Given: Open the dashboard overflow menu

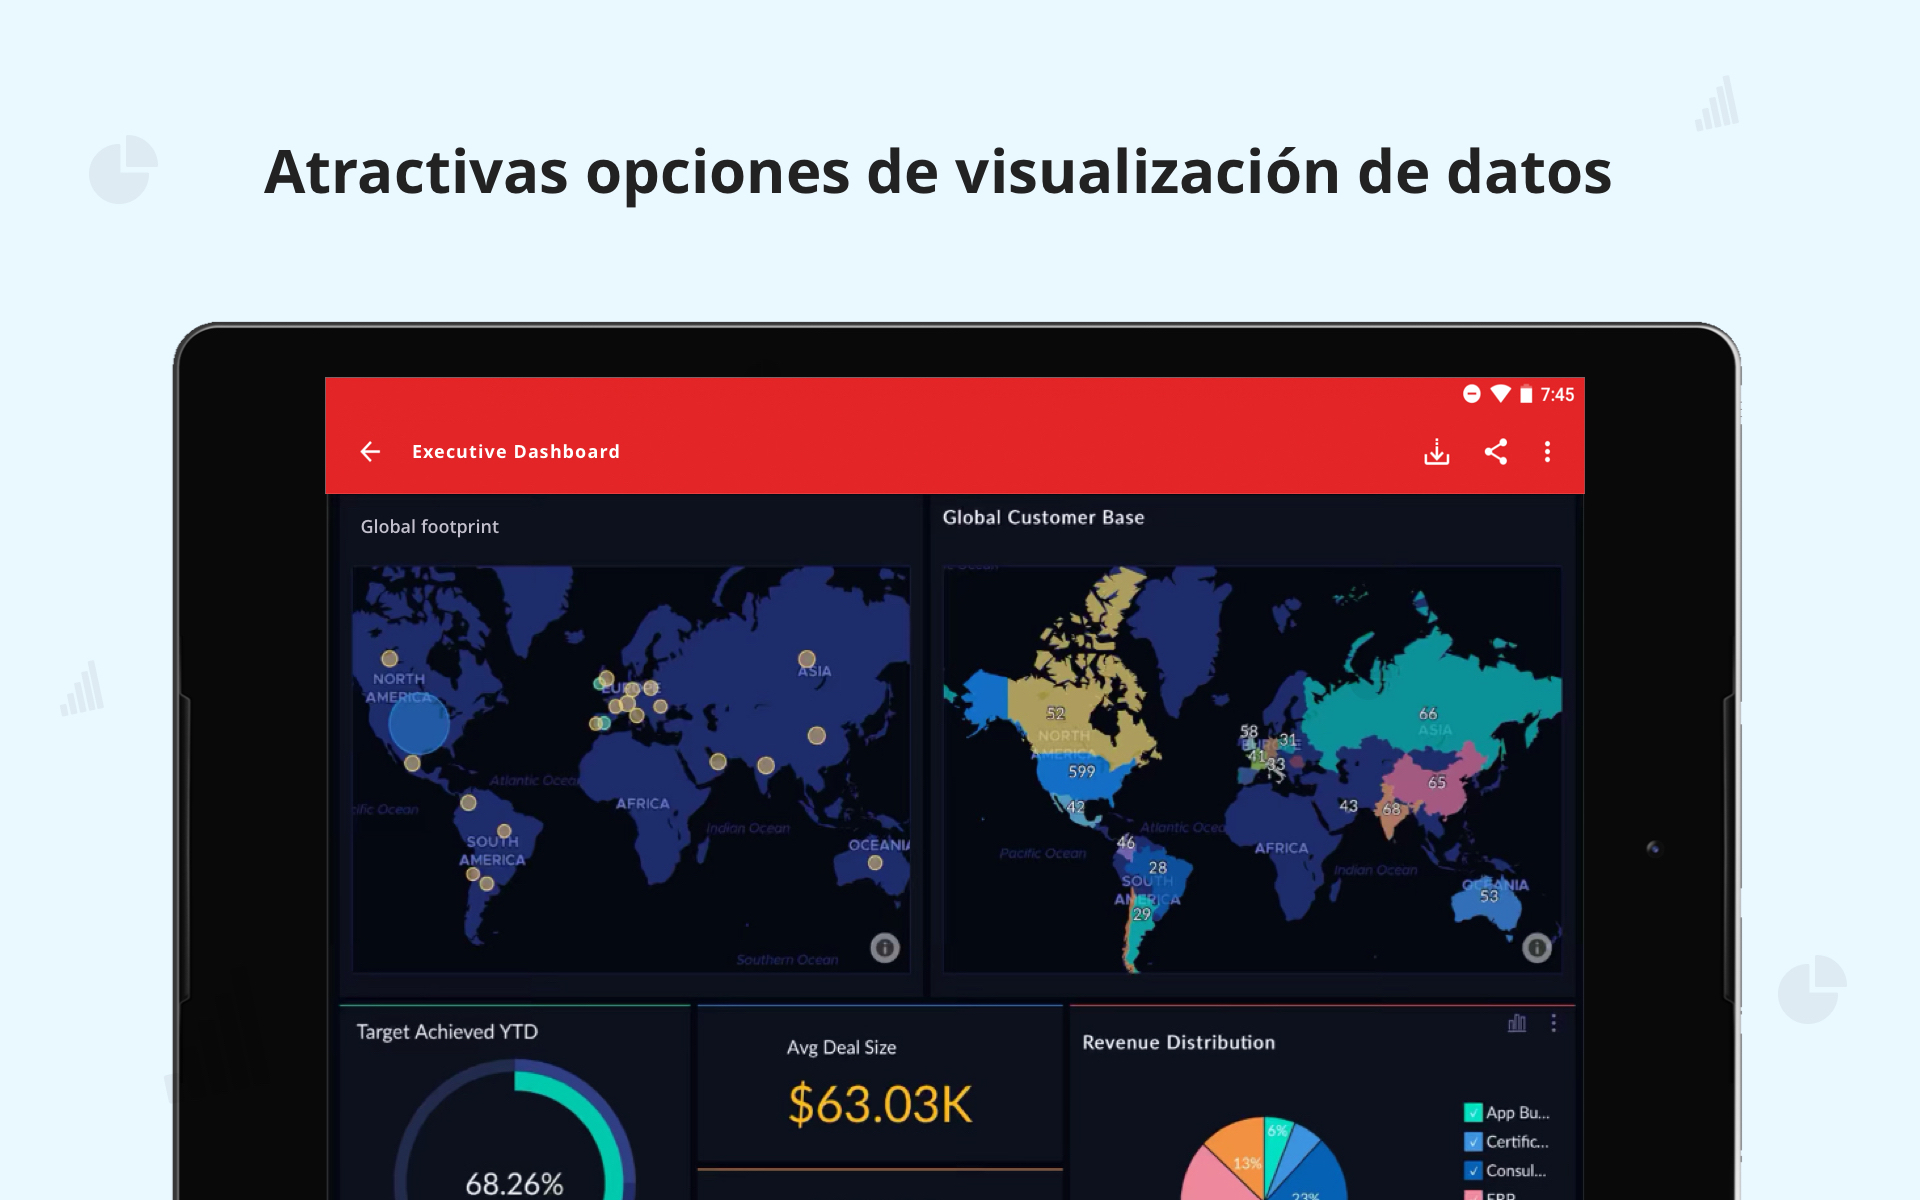Looking at the screenshot, I should pos(1547,452).
